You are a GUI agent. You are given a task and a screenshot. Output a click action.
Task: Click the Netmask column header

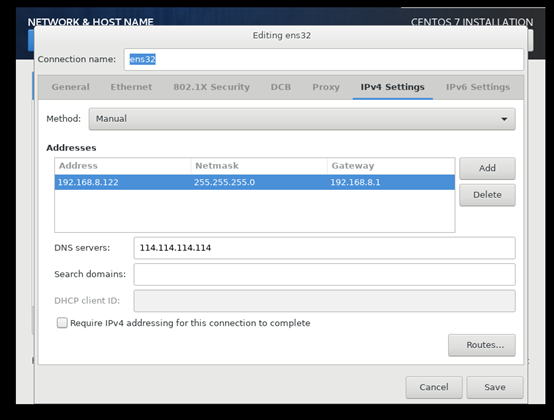(259, 166)
